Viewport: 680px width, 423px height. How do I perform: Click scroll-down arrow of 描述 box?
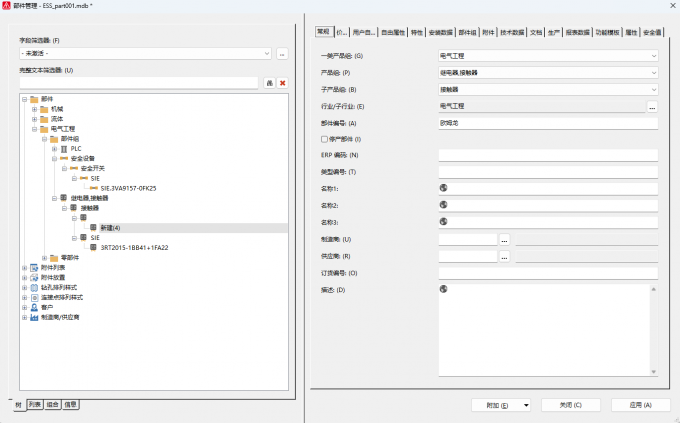pos(654,372)
